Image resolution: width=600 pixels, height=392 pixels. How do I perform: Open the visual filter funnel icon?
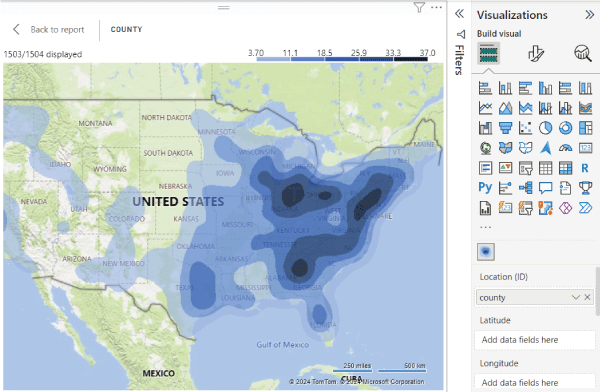pyautogui.click(x=419, y=7)
